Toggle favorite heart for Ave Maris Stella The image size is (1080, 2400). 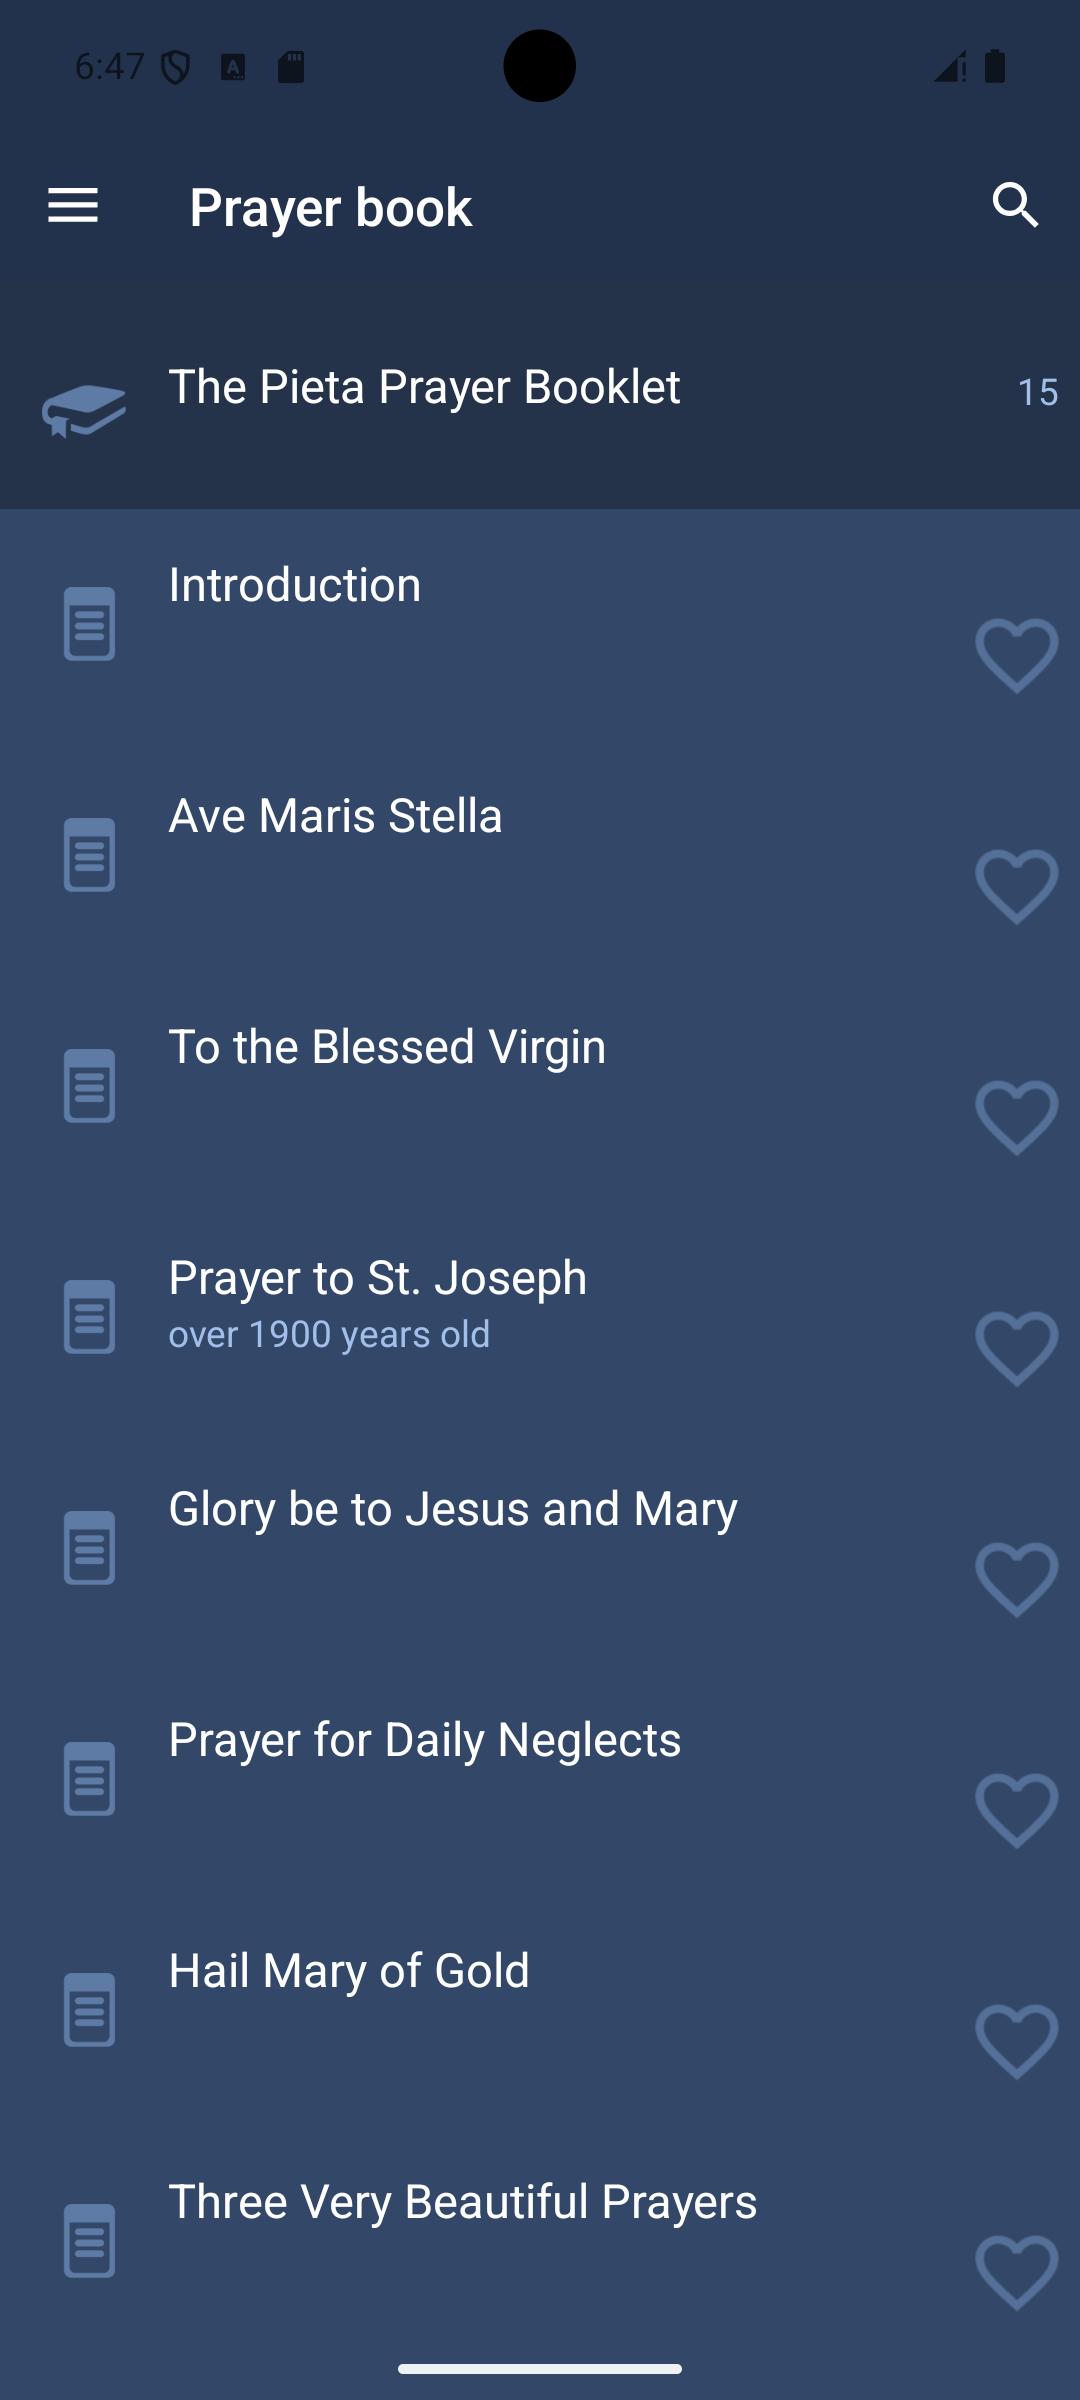[x=1016, y=887]
